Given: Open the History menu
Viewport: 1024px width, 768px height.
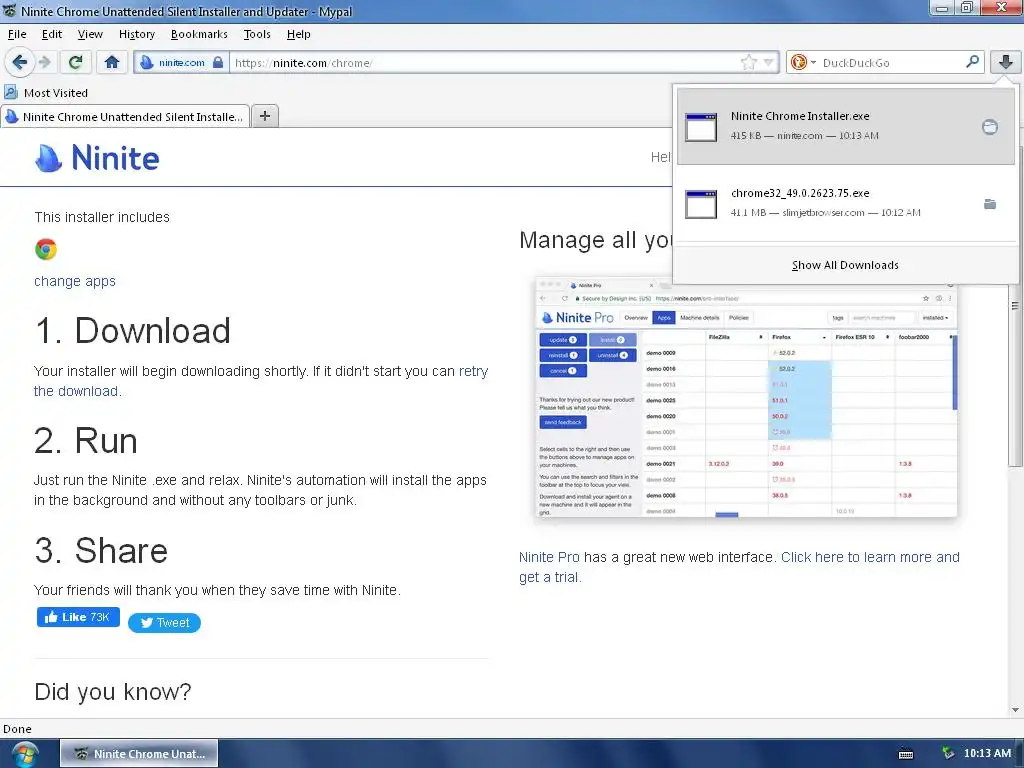Looking at the screenshot, I should click(x=136, y=34).
